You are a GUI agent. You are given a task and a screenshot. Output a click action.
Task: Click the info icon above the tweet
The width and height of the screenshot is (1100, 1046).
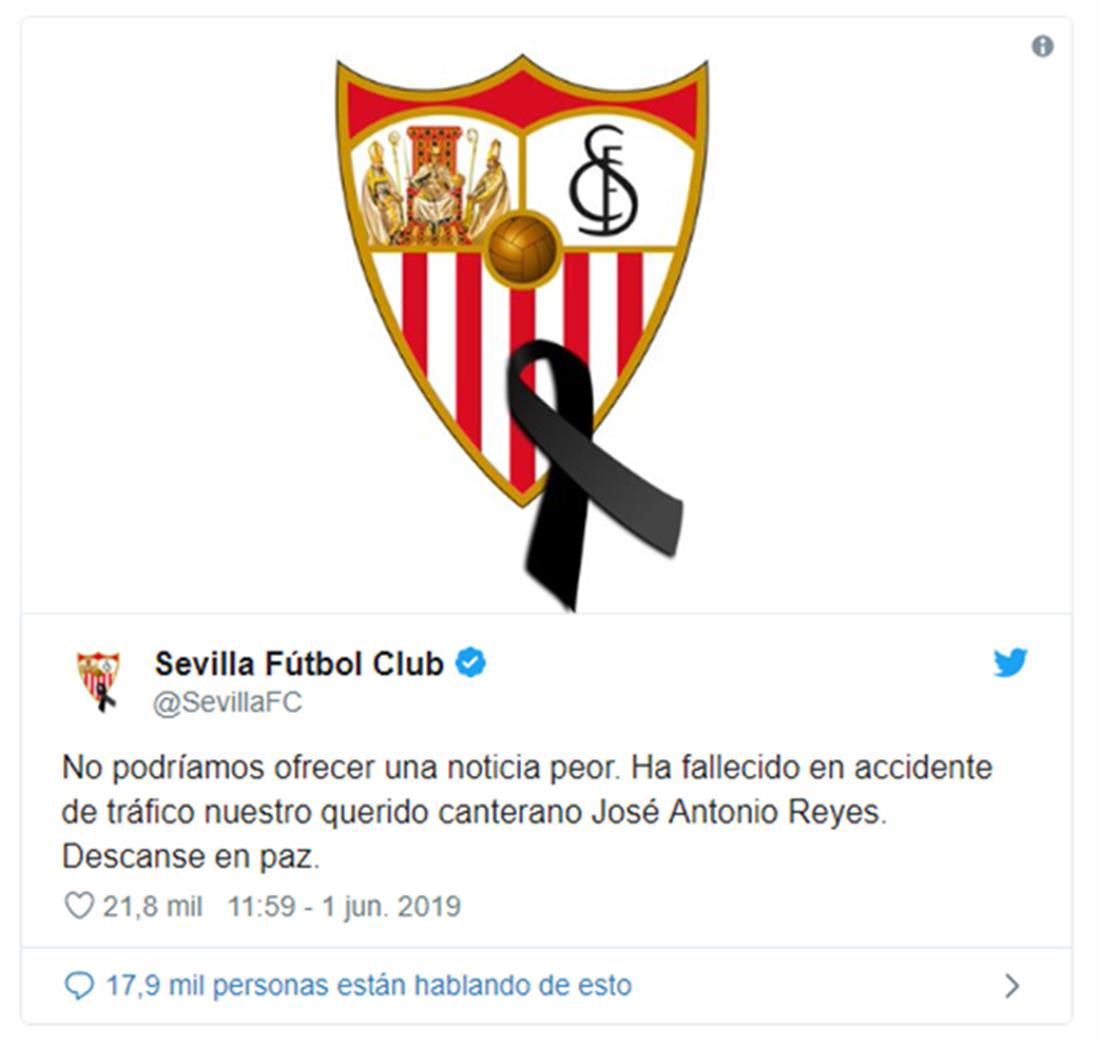point(1042,46)
